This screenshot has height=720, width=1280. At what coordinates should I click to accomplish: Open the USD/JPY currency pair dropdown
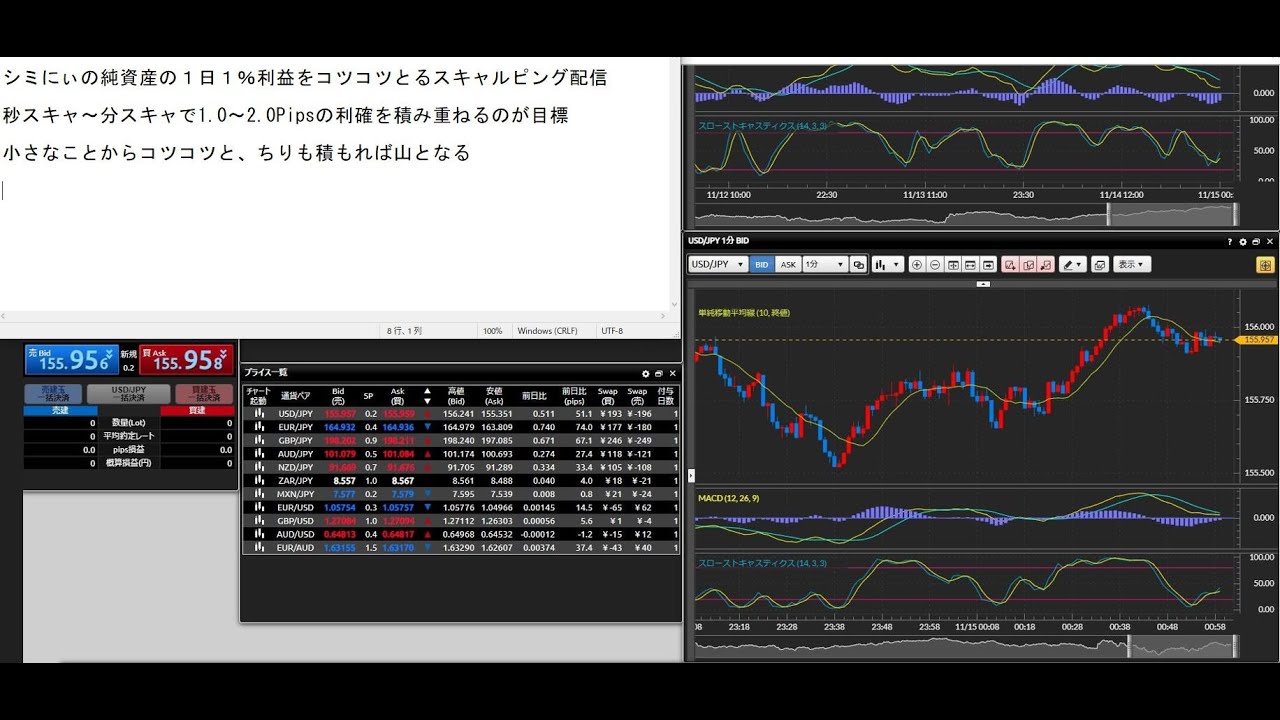point(718,265)
